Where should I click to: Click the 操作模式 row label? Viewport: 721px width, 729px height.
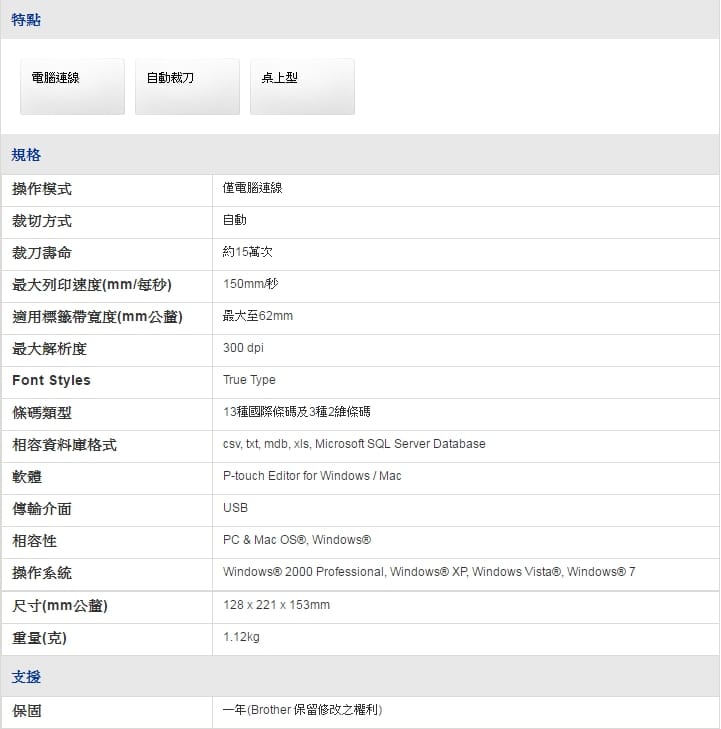coord(42,189)
